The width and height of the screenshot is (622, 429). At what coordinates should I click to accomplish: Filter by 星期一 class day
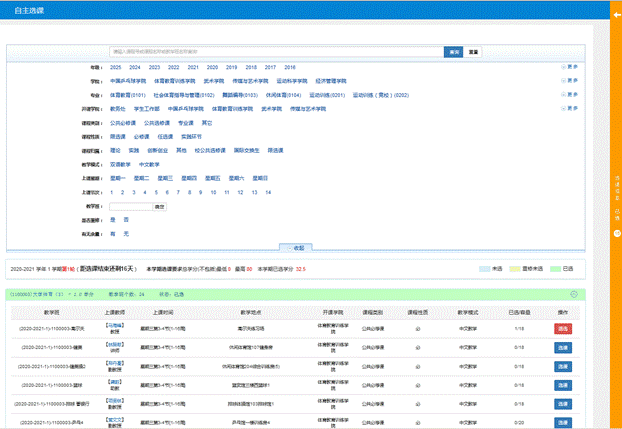(x=119, y=177)
